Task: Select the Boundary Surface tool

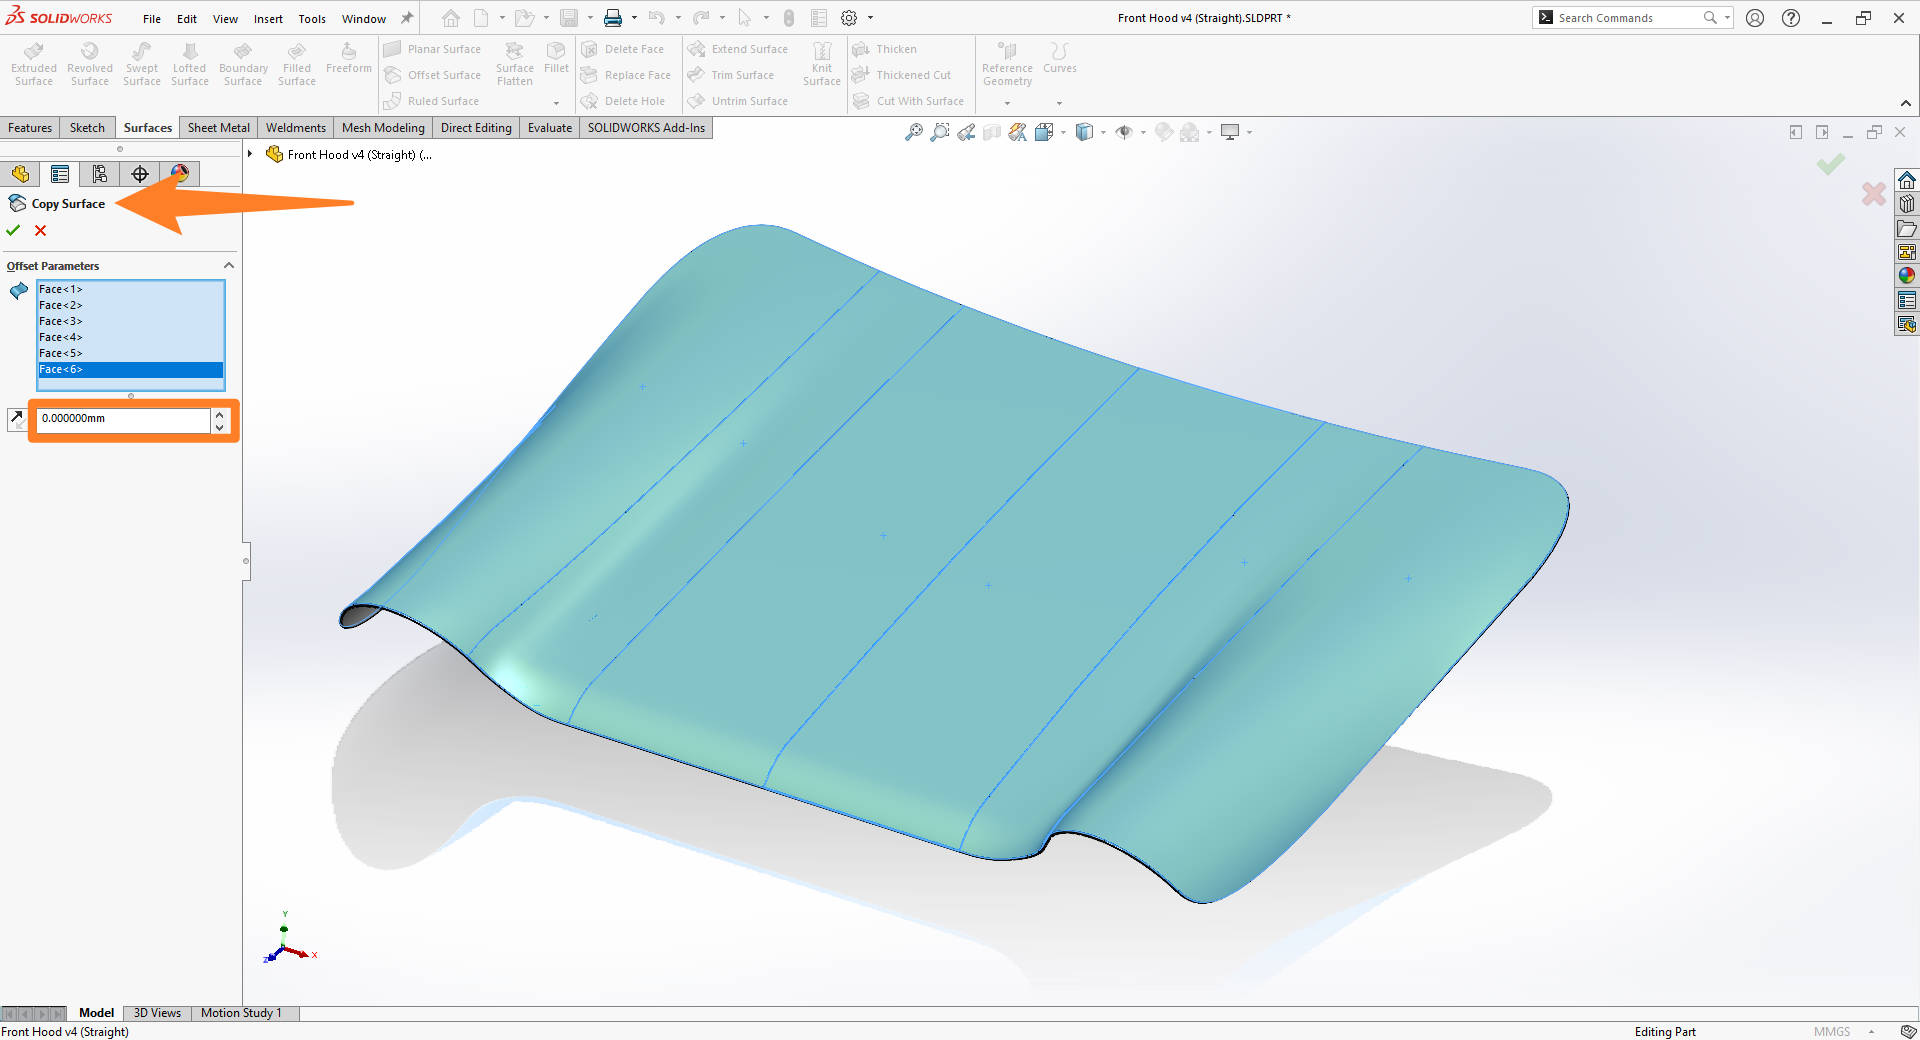Action: [x=243, y=63]
